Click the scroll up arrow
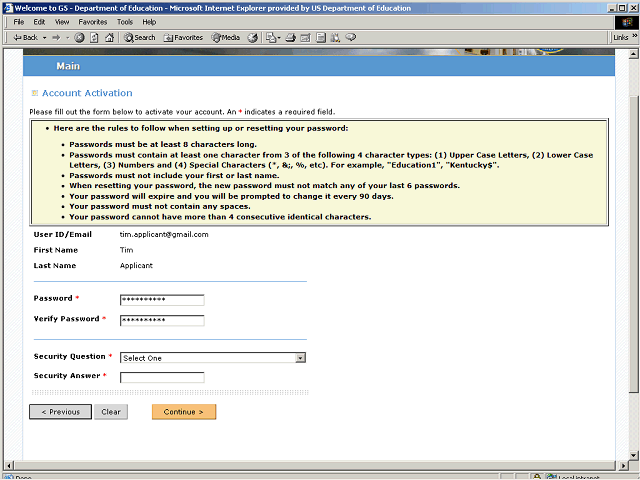Viewport: 640px width, 480px height. pyautogui.click(x=633, y=54)
